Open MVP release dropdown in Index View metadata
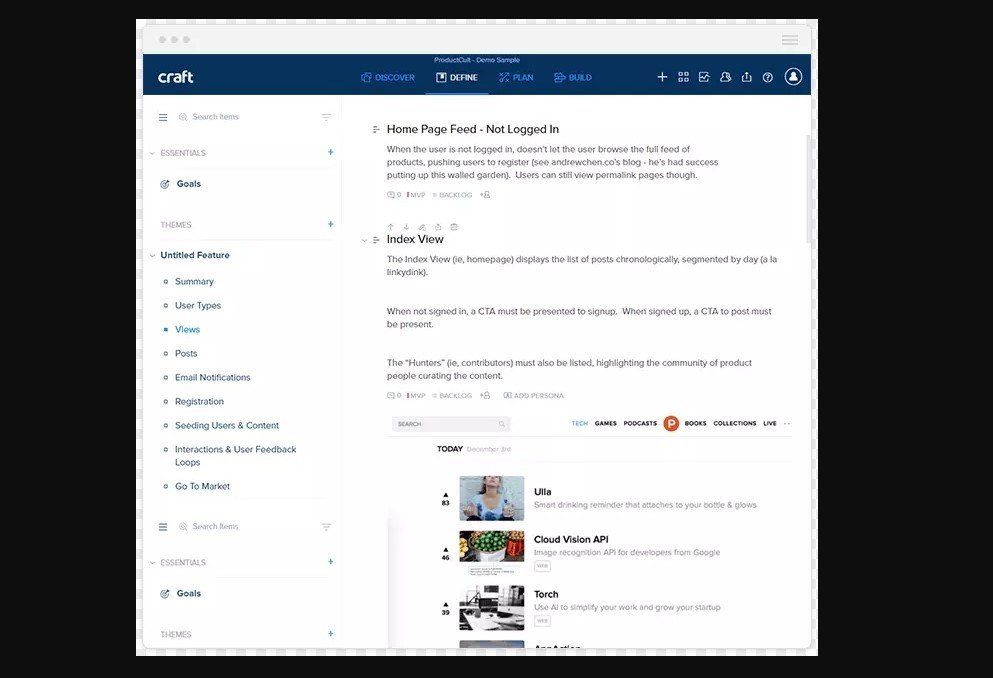This screenshot has width=993, height=678. coord(416,396)
